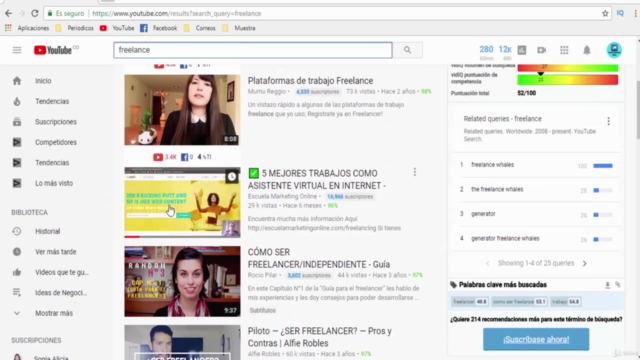Viewport: 640px width, 360px height.
Task: Open the Muestra bookmarks folder
Action: click(x=239, y=28)
